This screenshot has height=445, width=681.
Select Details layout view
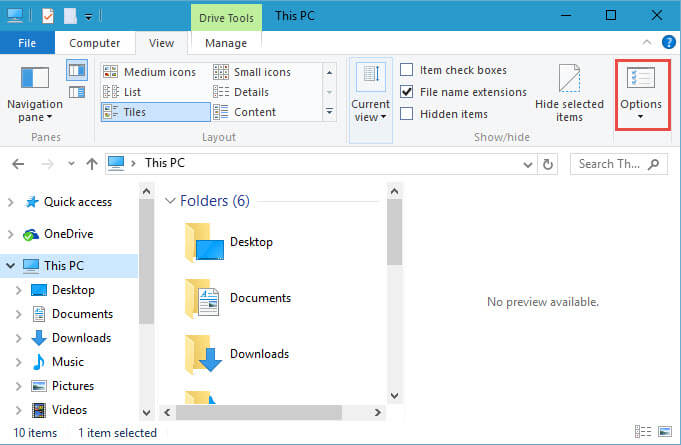[241, 92]
